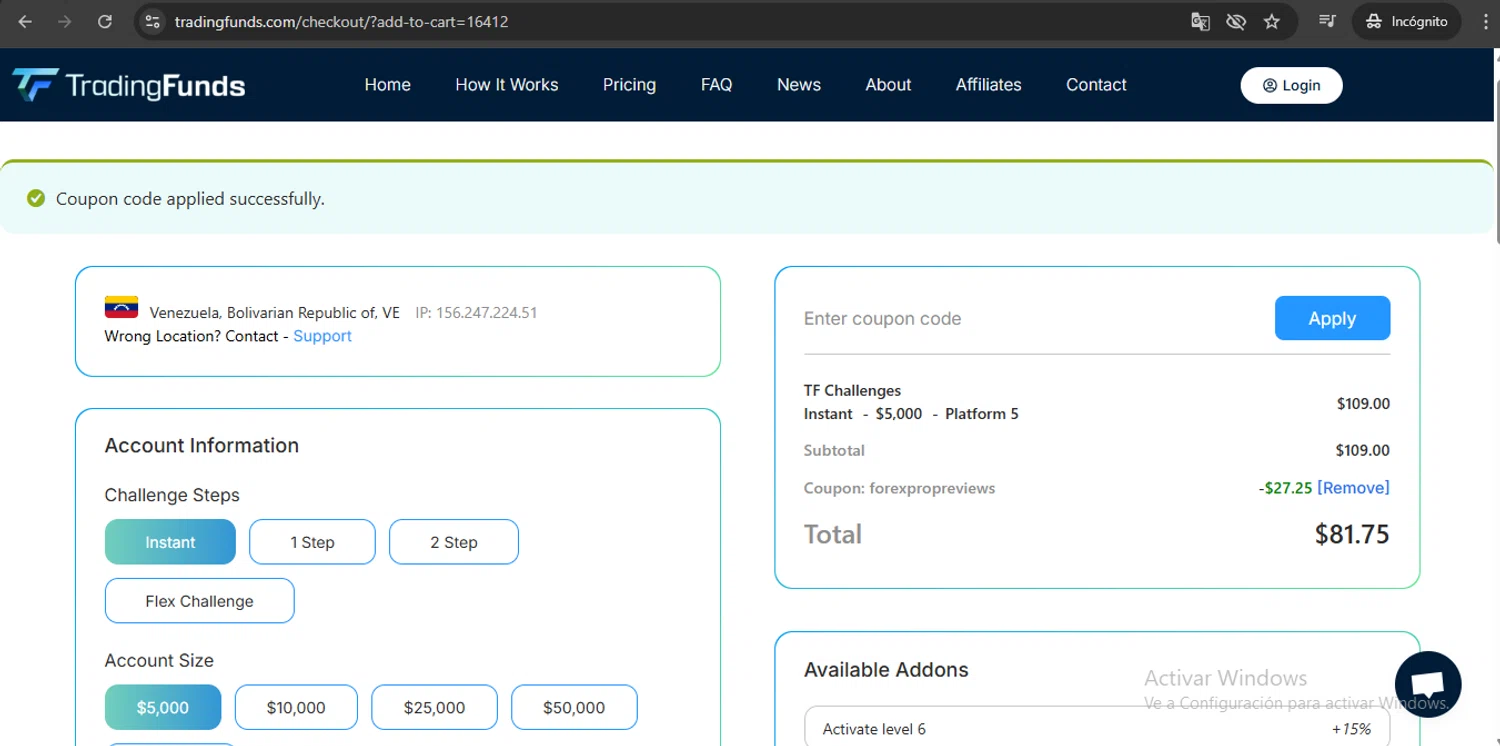Go back with the browser back arrow
This screenshot has width=1500, height=746.
(x=25, y=21)
